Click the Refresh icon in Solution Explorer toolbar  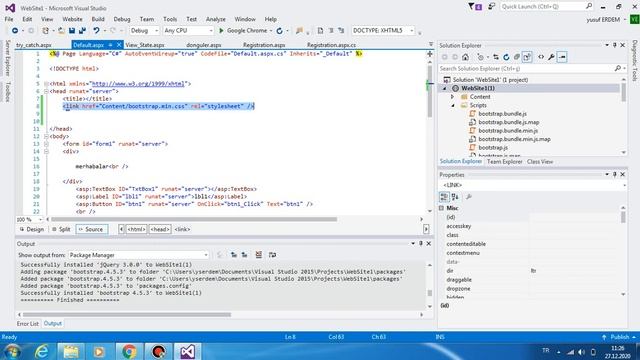point(506,57)
